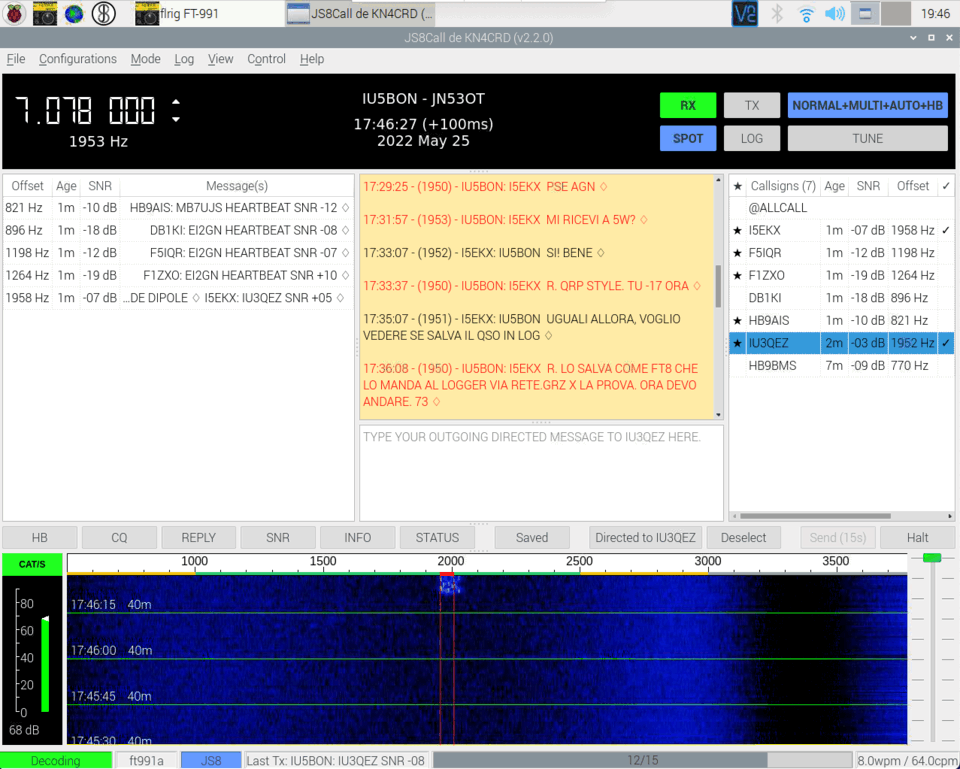Open the Control menu
This screenshot has width=960, height=769.
266,59
